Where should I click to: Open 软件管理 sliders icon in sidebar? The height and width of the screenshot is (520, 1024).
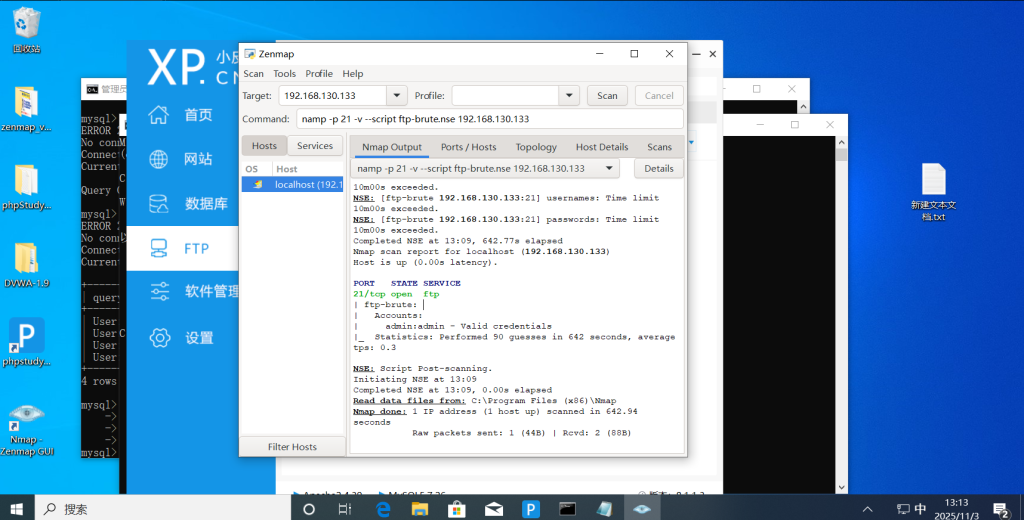[160, 292]
